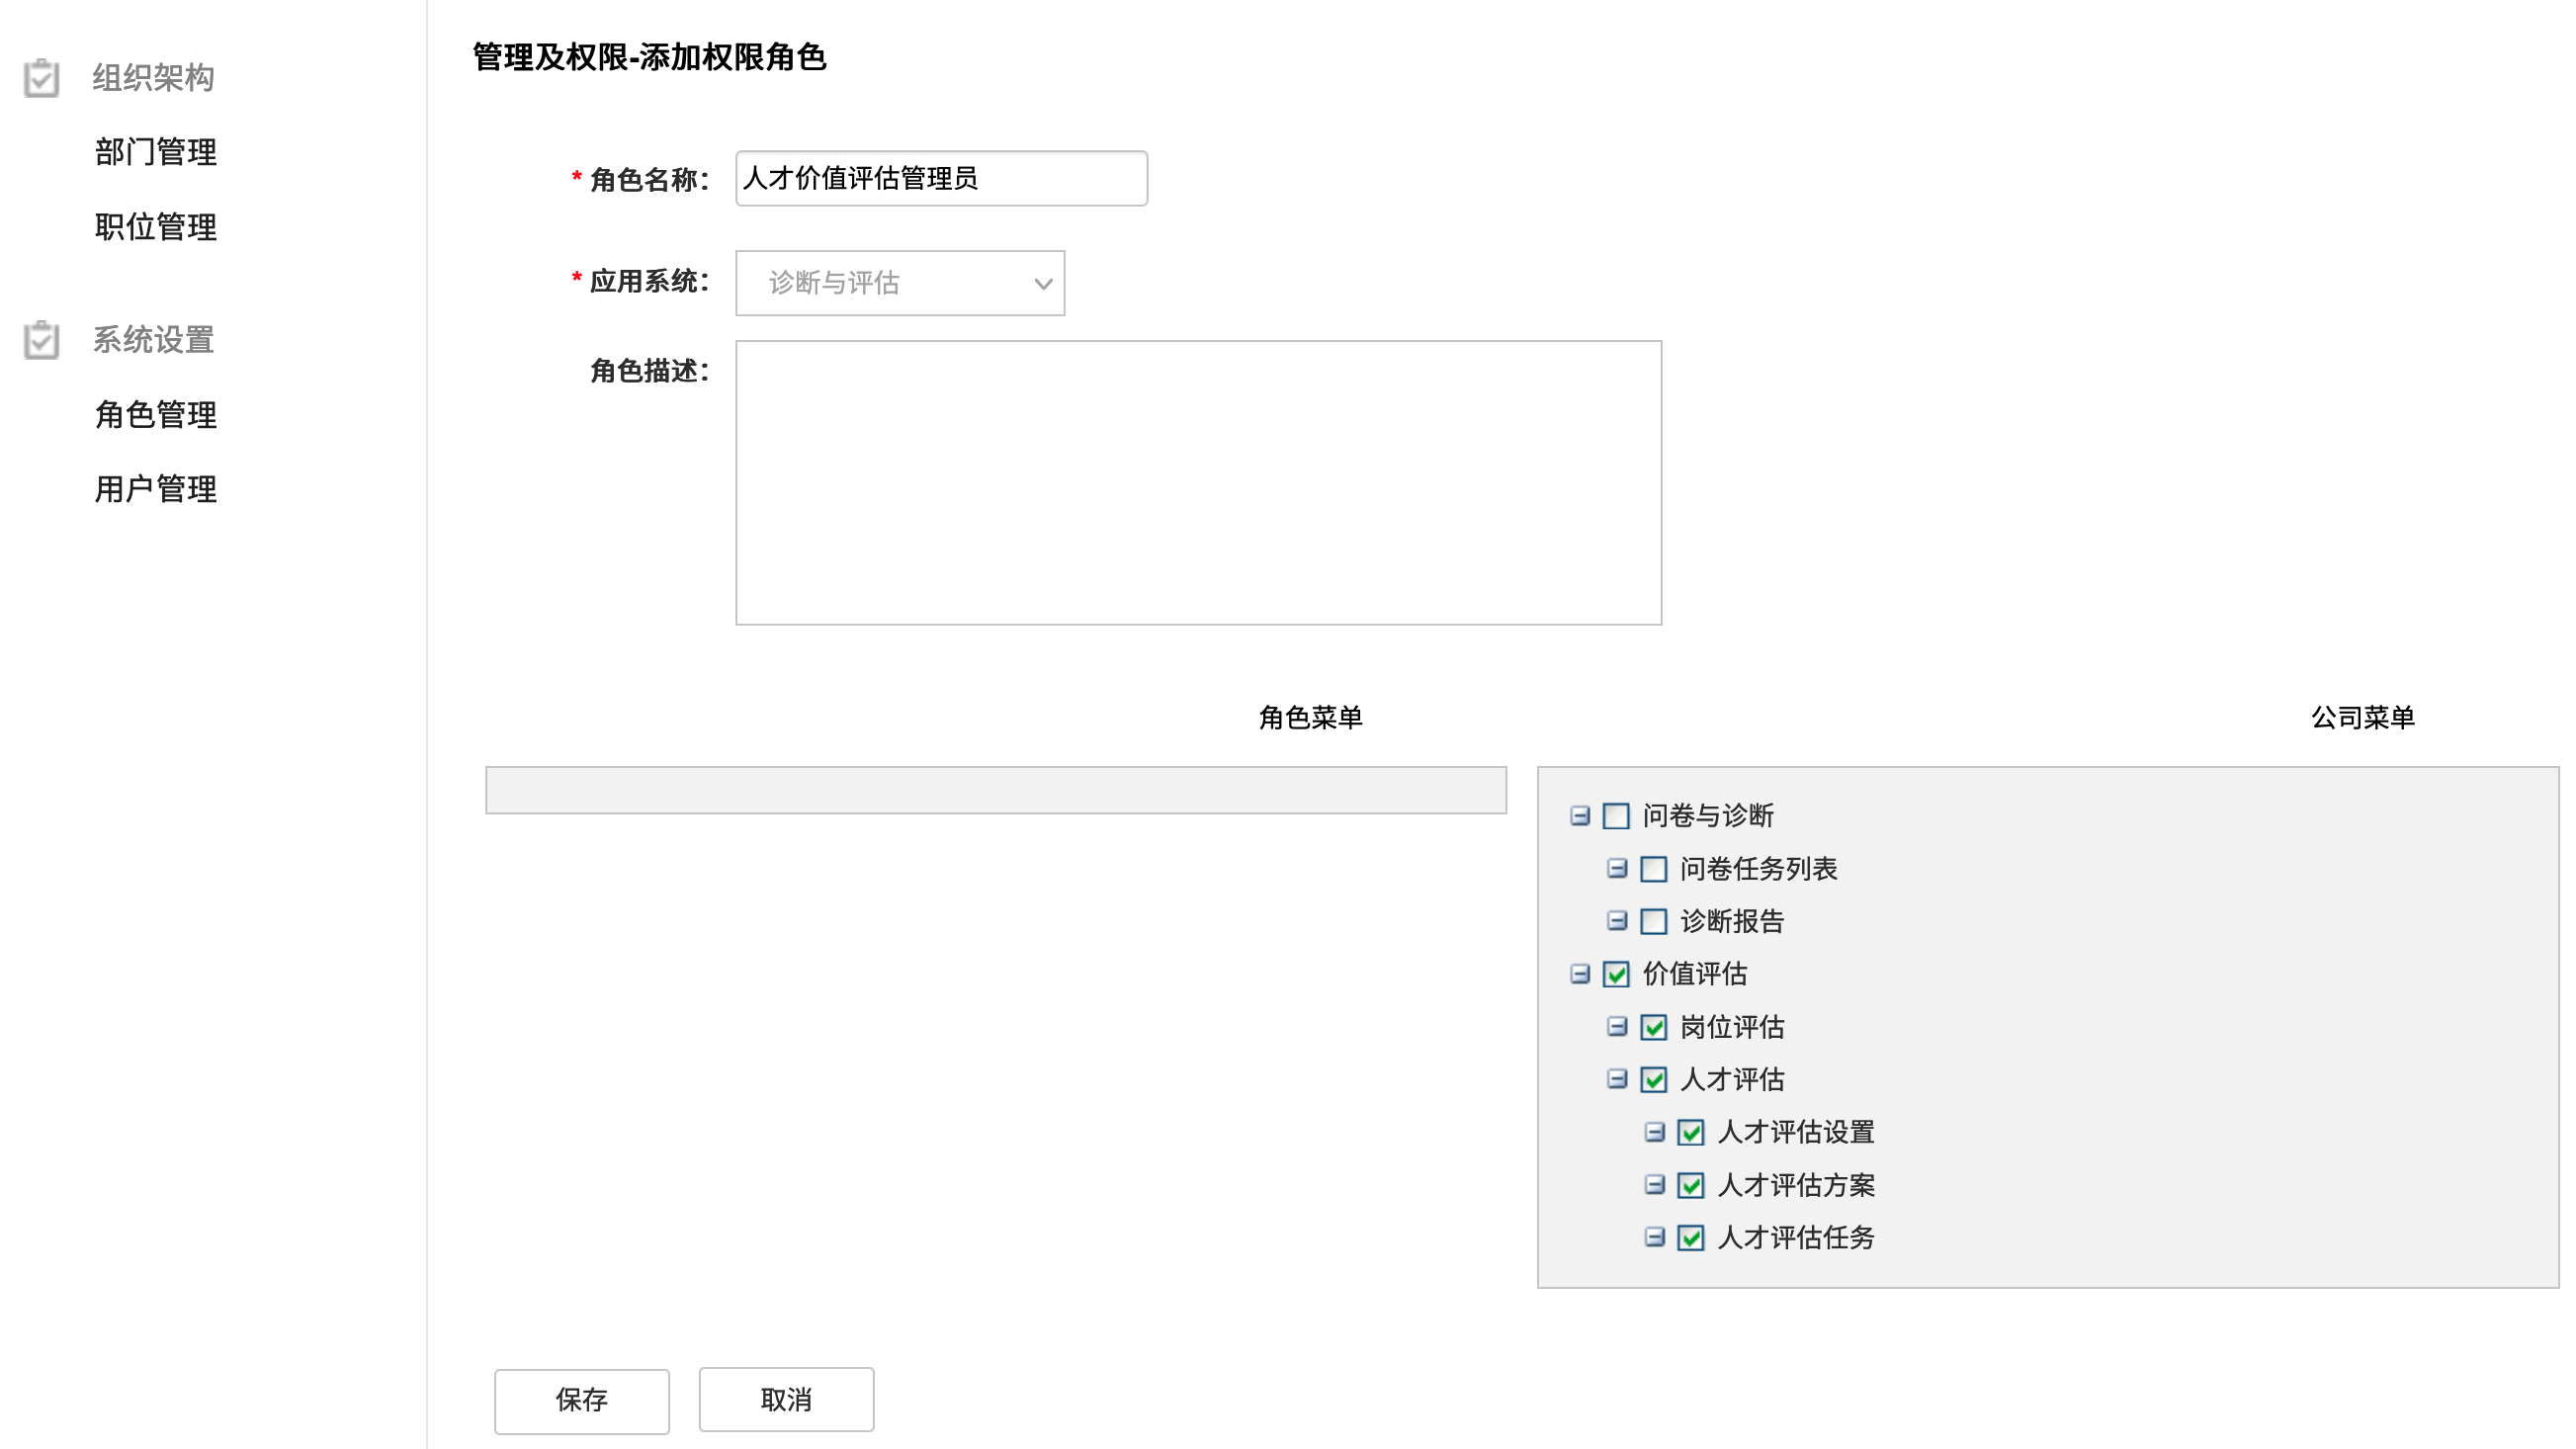2576x1449 pixels.
Task: Uncheck the 价值评估 checkbox
Action: [1616, 974]
